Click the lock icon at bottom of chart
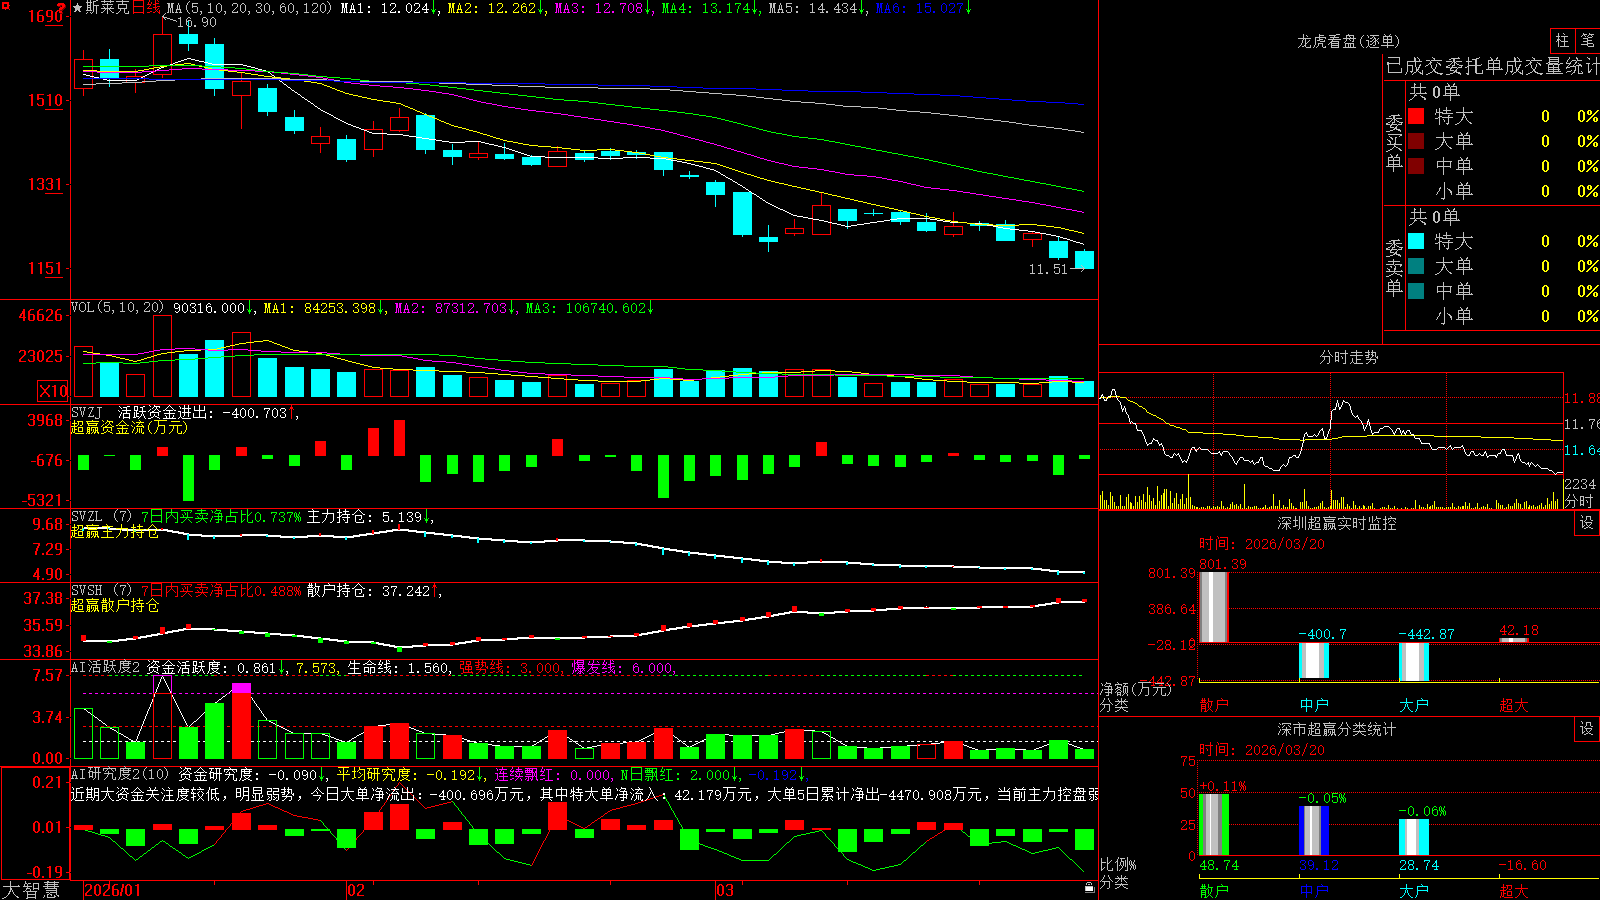 (x=1089, y=887)
